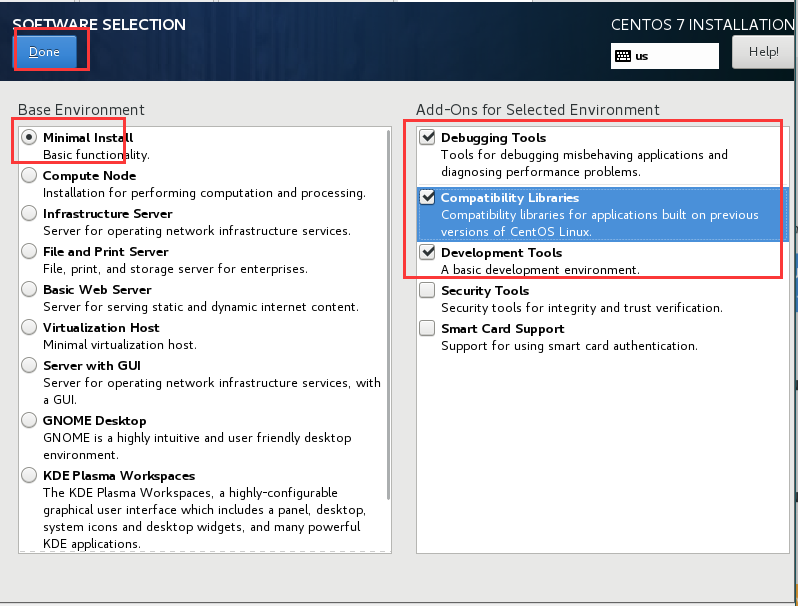Disable Compatibility Libraries checkbox
The width and height of the screenshot is (798, 606).
(428, 198)
